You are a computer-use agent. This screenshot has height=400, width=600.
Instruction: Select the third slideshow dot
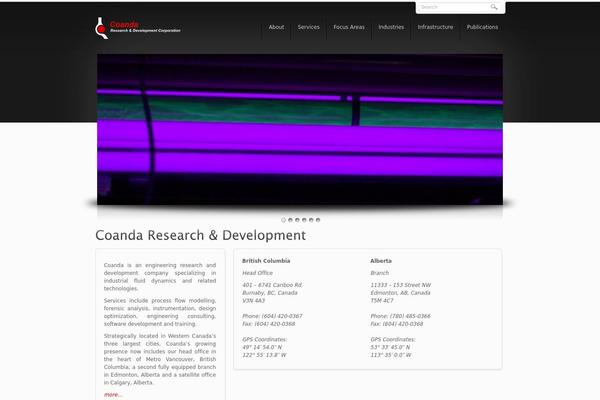(x=297, y=220)
